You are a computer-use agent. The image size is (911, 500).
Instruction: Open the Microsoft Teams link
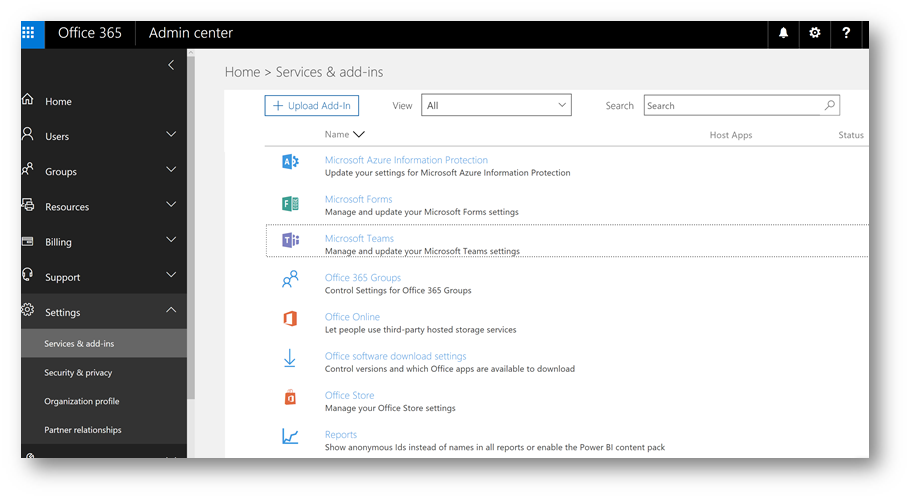[359, 239]
